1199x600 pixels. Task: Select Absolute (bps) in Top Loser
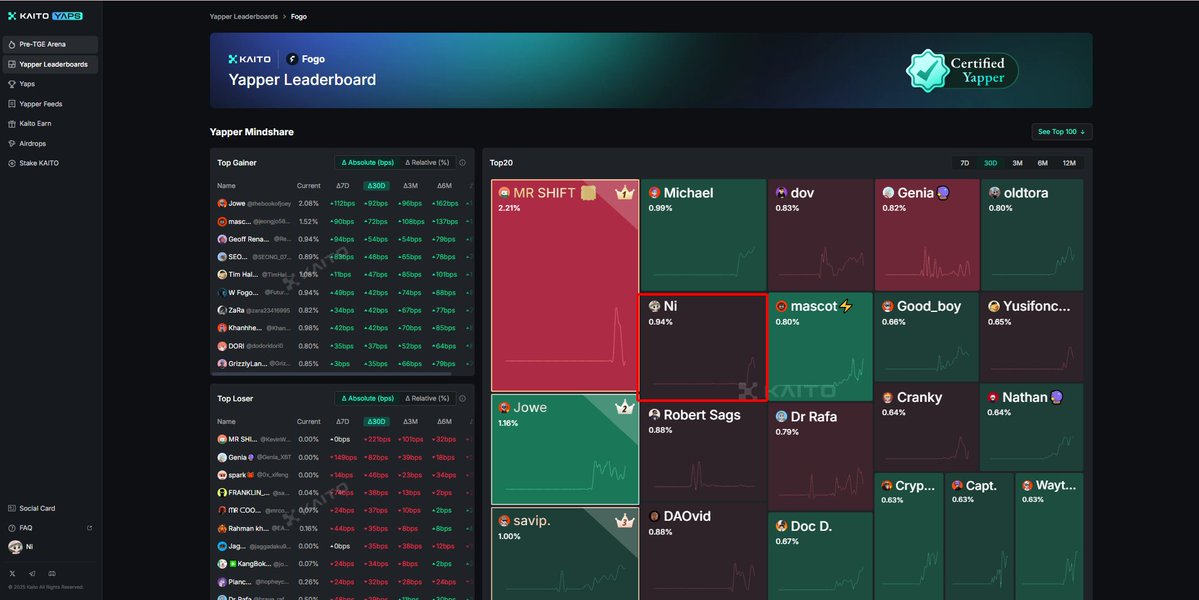click(x=368, y=398)
